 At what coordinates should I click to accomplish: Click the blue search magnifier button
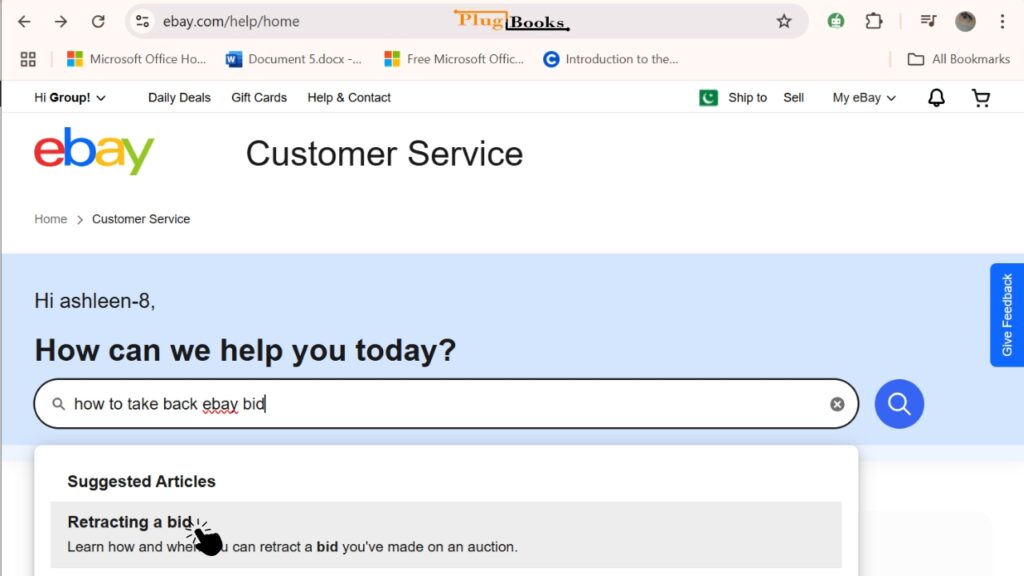coord(899,404)
